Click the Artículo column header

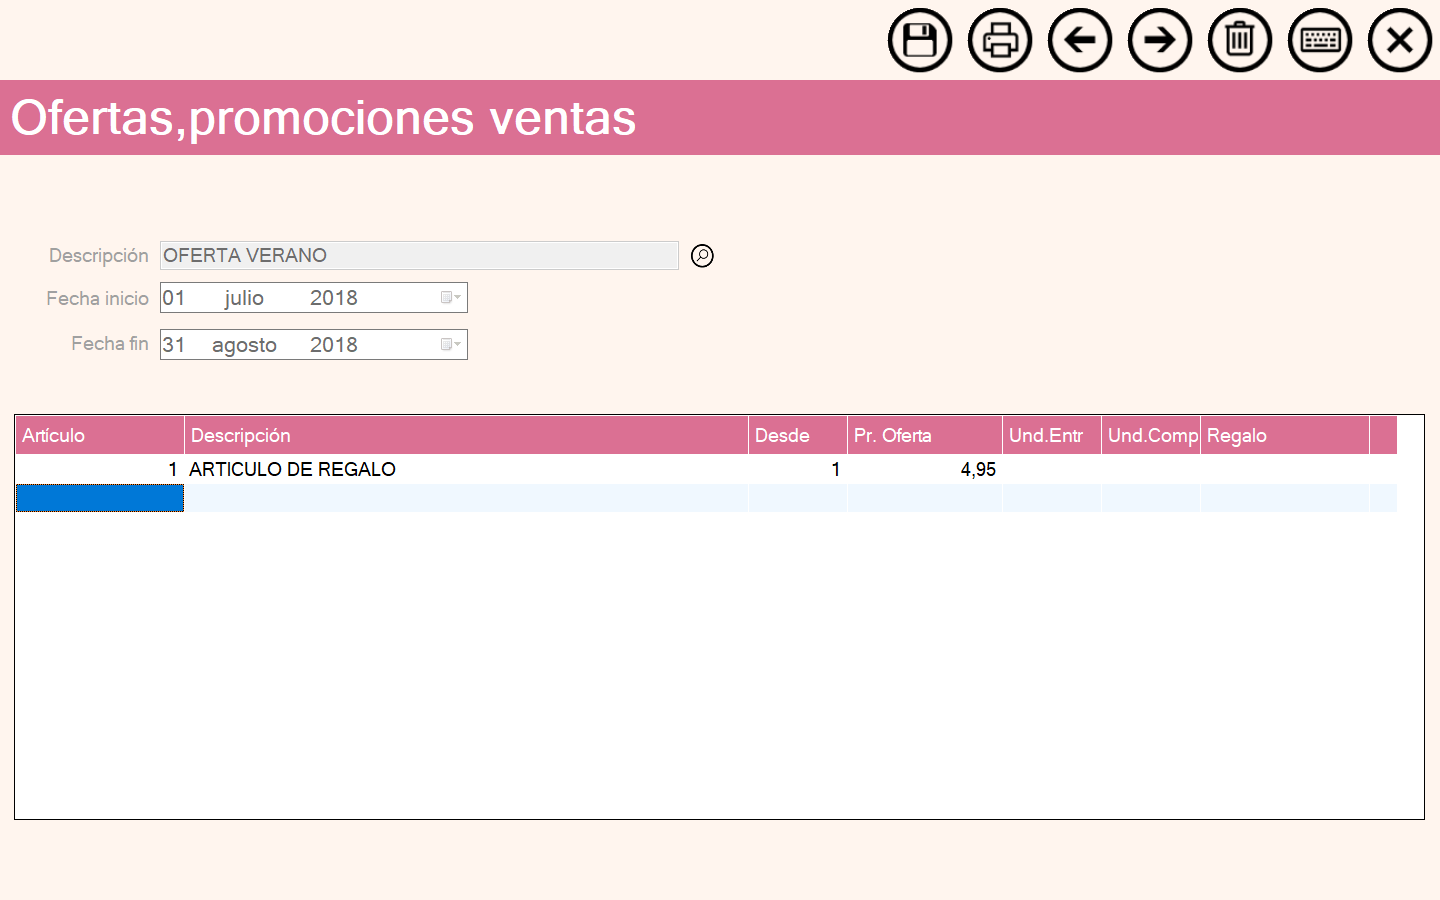click(x=99, y=436)
